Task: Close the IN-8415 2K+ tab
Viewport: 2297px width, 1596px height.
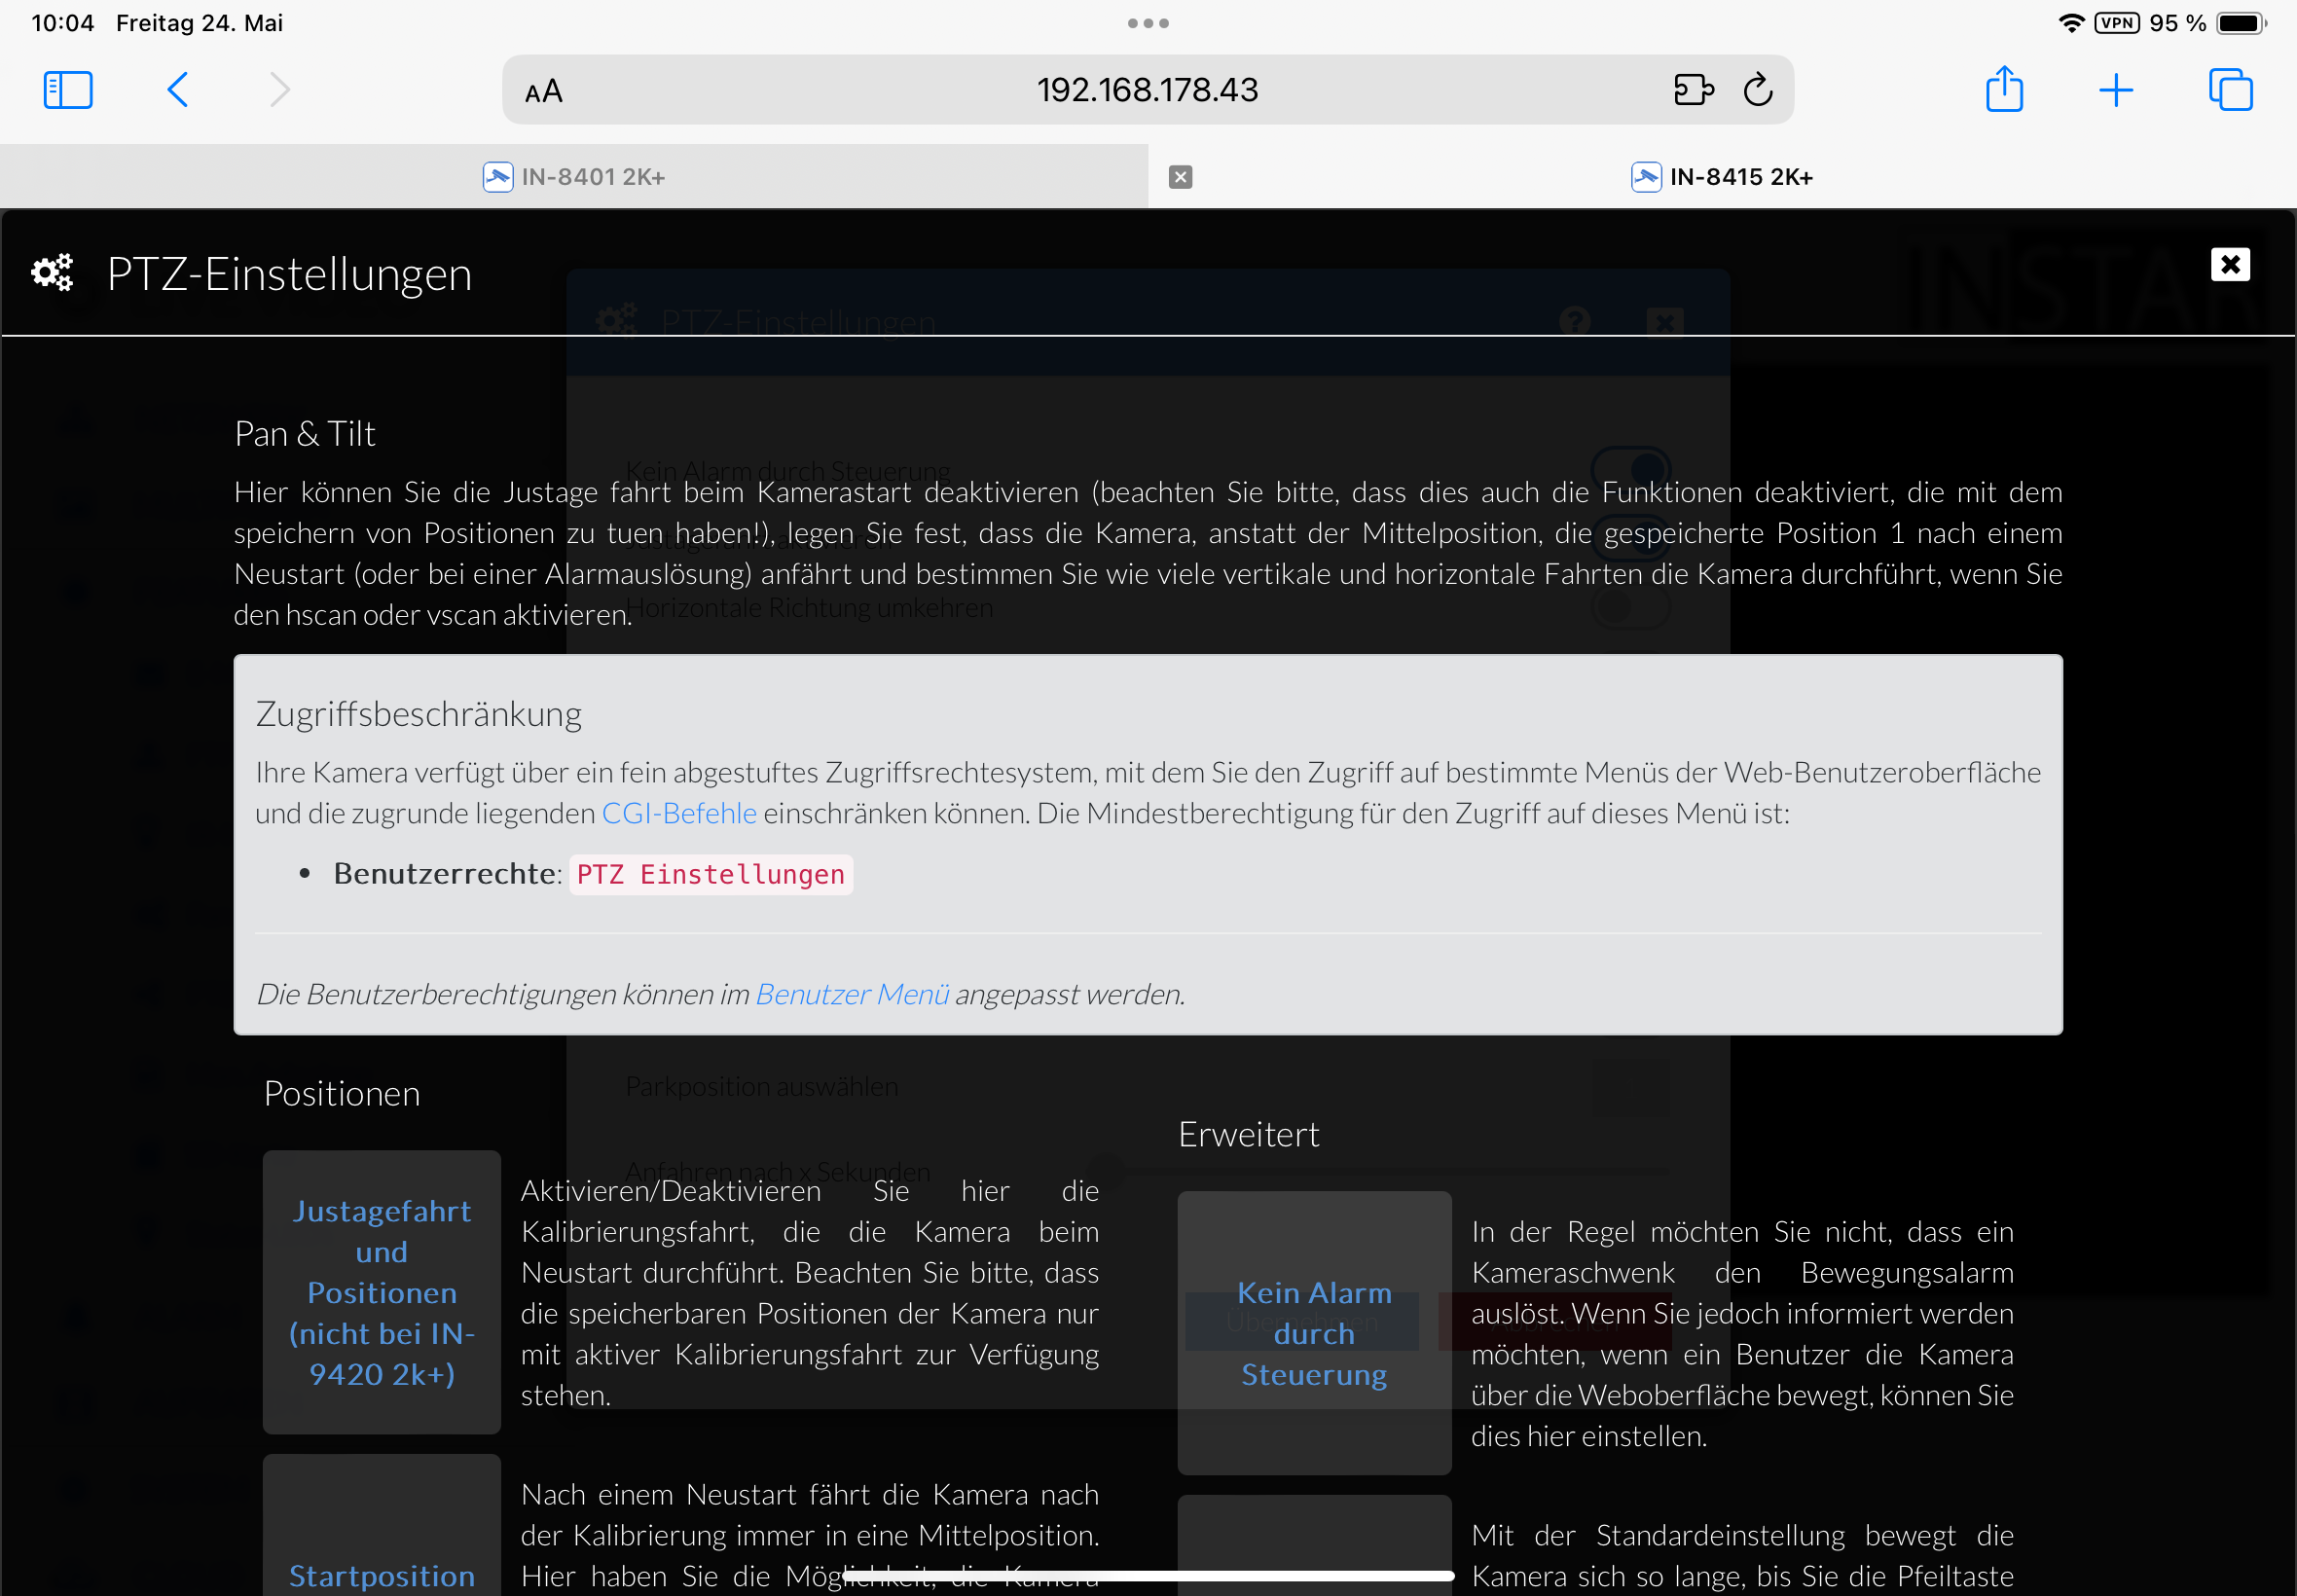Action: click(x=1180, y=177)
